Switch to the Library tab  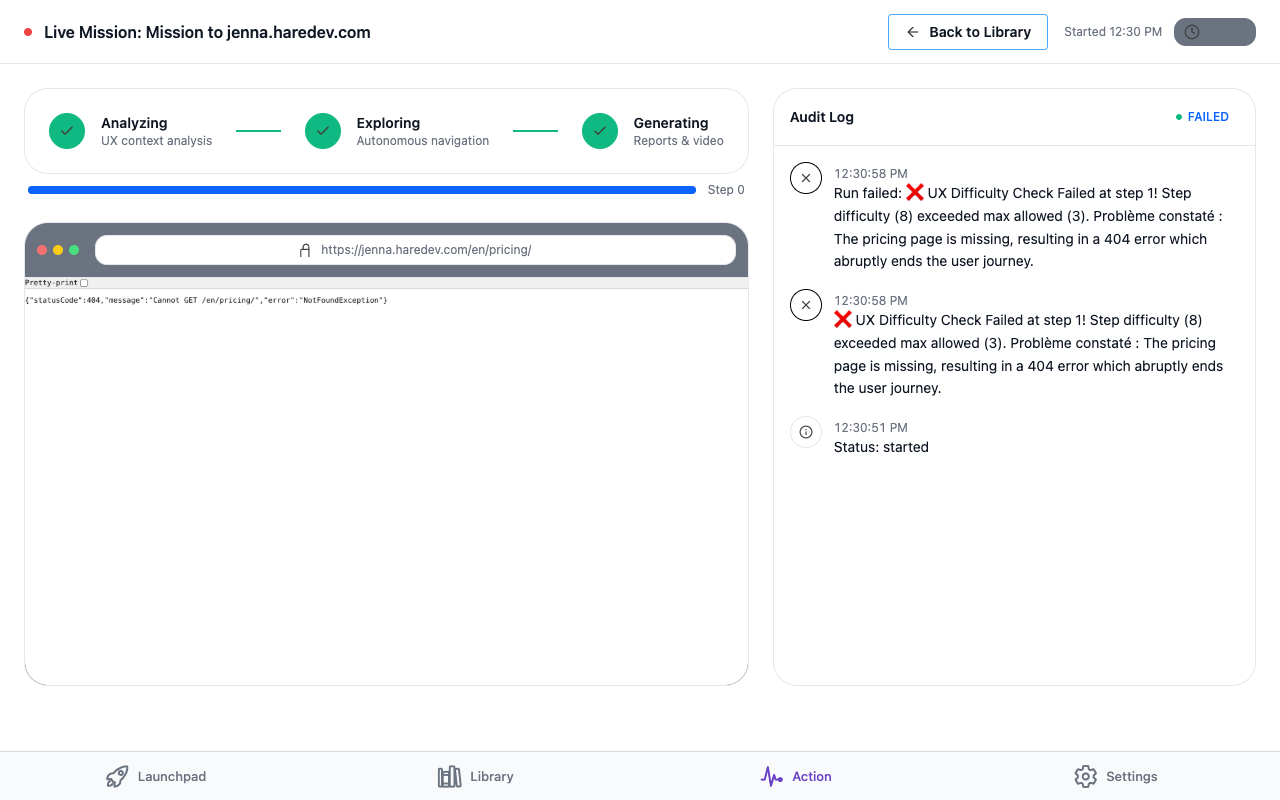476,776
